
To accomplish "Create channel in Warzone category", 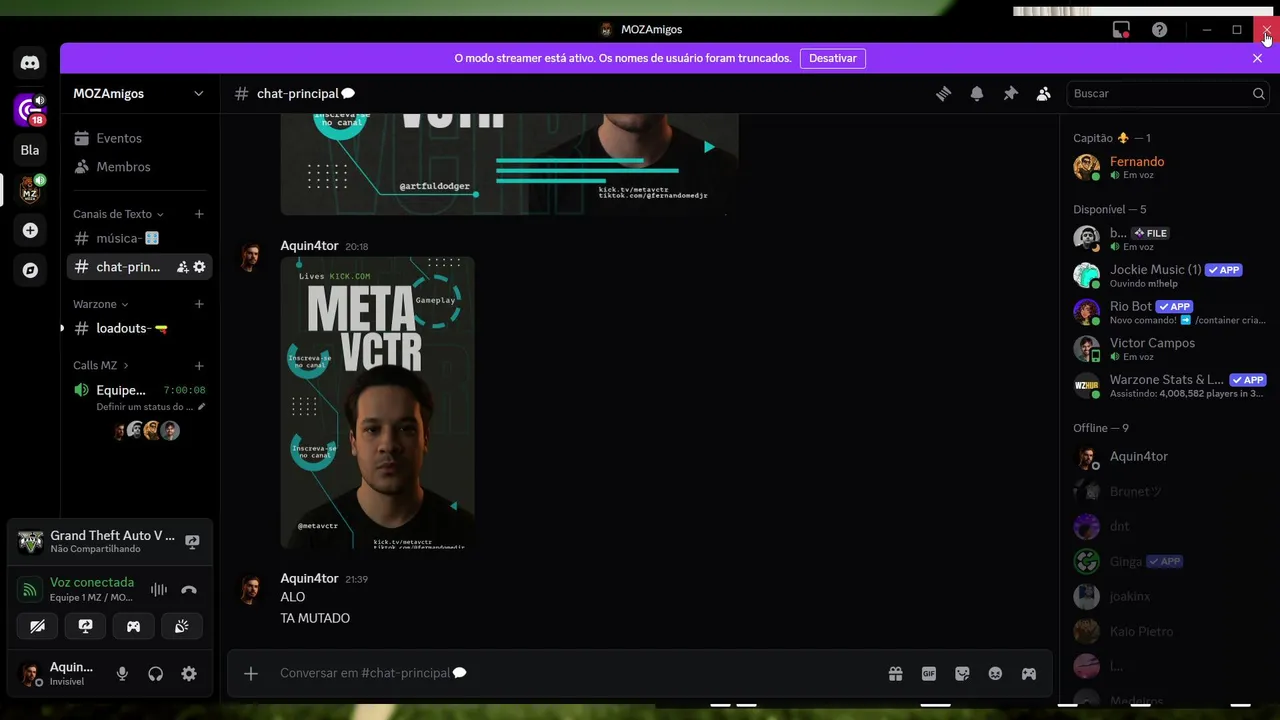I will click(199, 304).
